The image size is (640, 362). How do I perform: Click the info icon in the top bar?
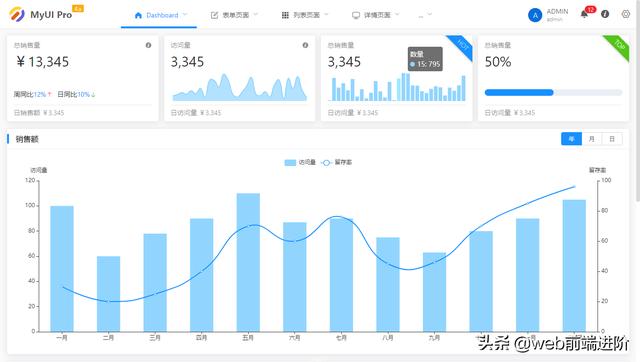pos(605,14)
